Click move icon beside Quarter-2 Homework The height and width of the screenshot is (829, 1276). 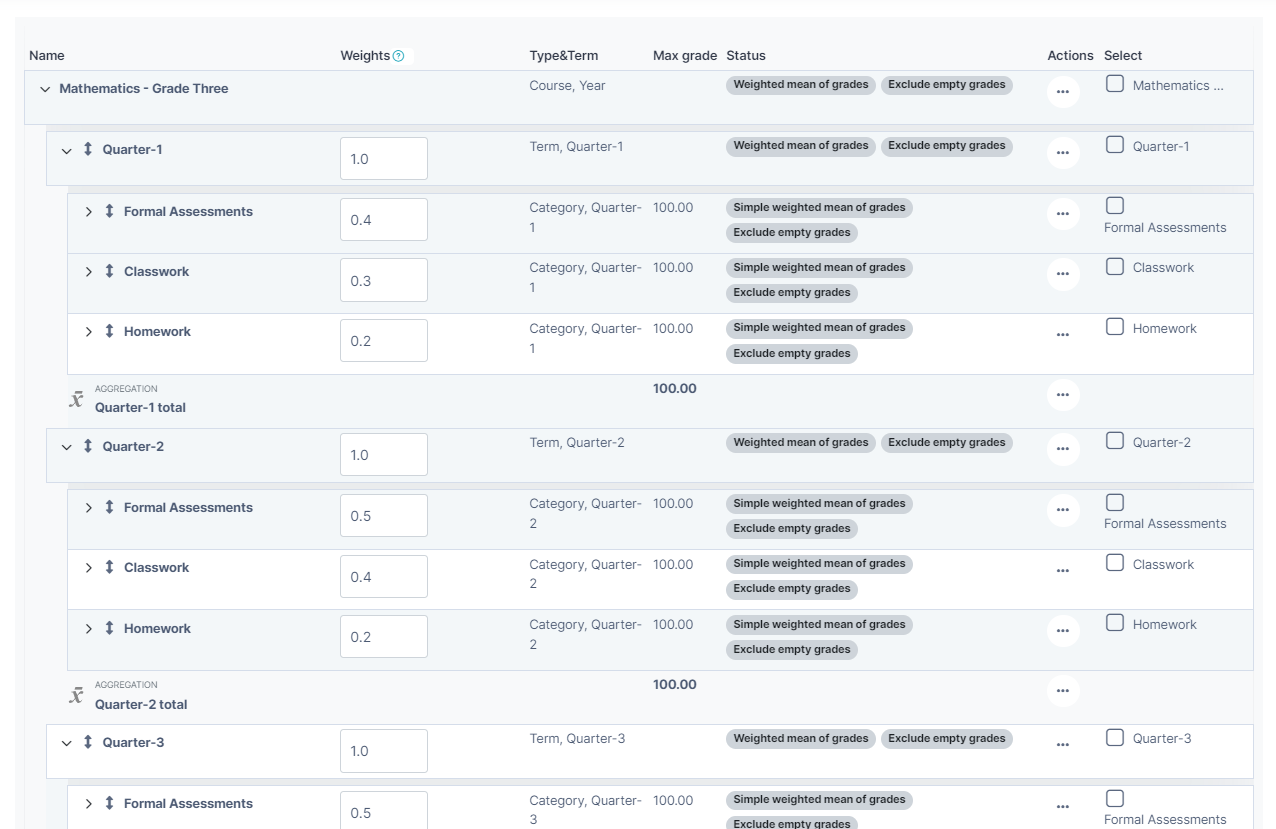coord(110,629)
